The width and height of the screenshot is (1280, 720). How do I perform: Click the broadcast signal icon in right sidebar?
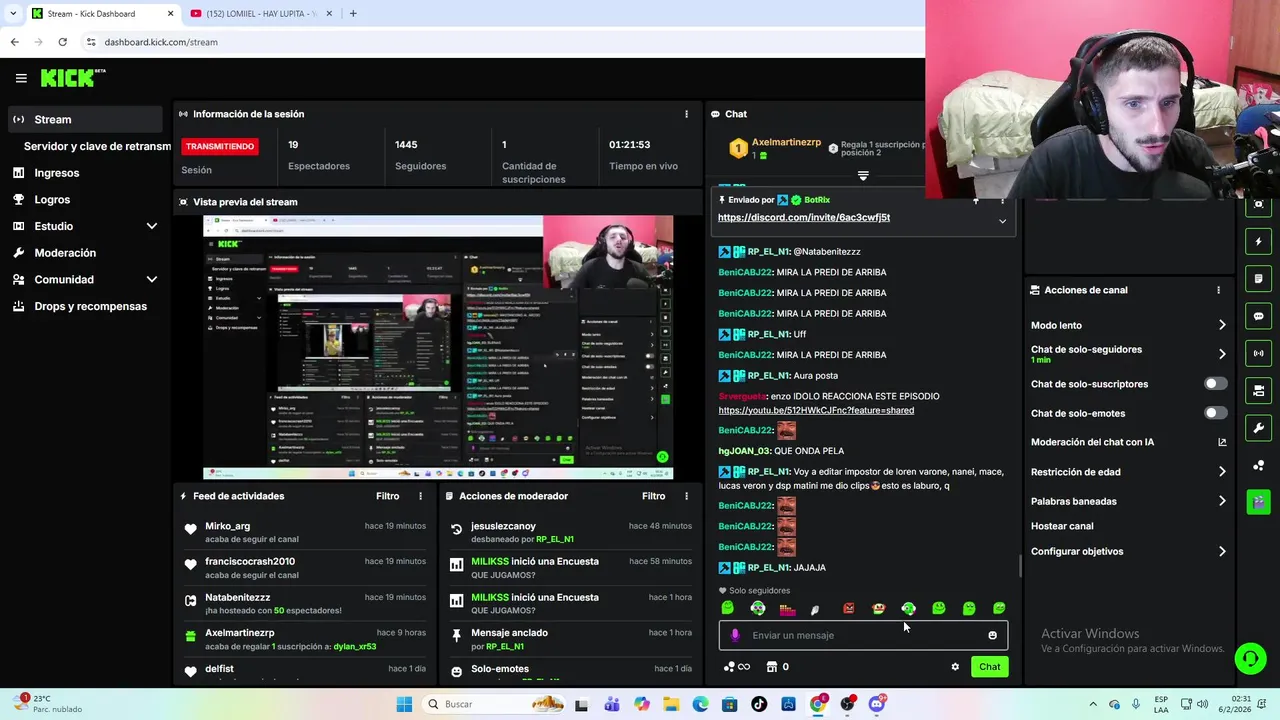pyautogui.click(x=1258, y=353)
